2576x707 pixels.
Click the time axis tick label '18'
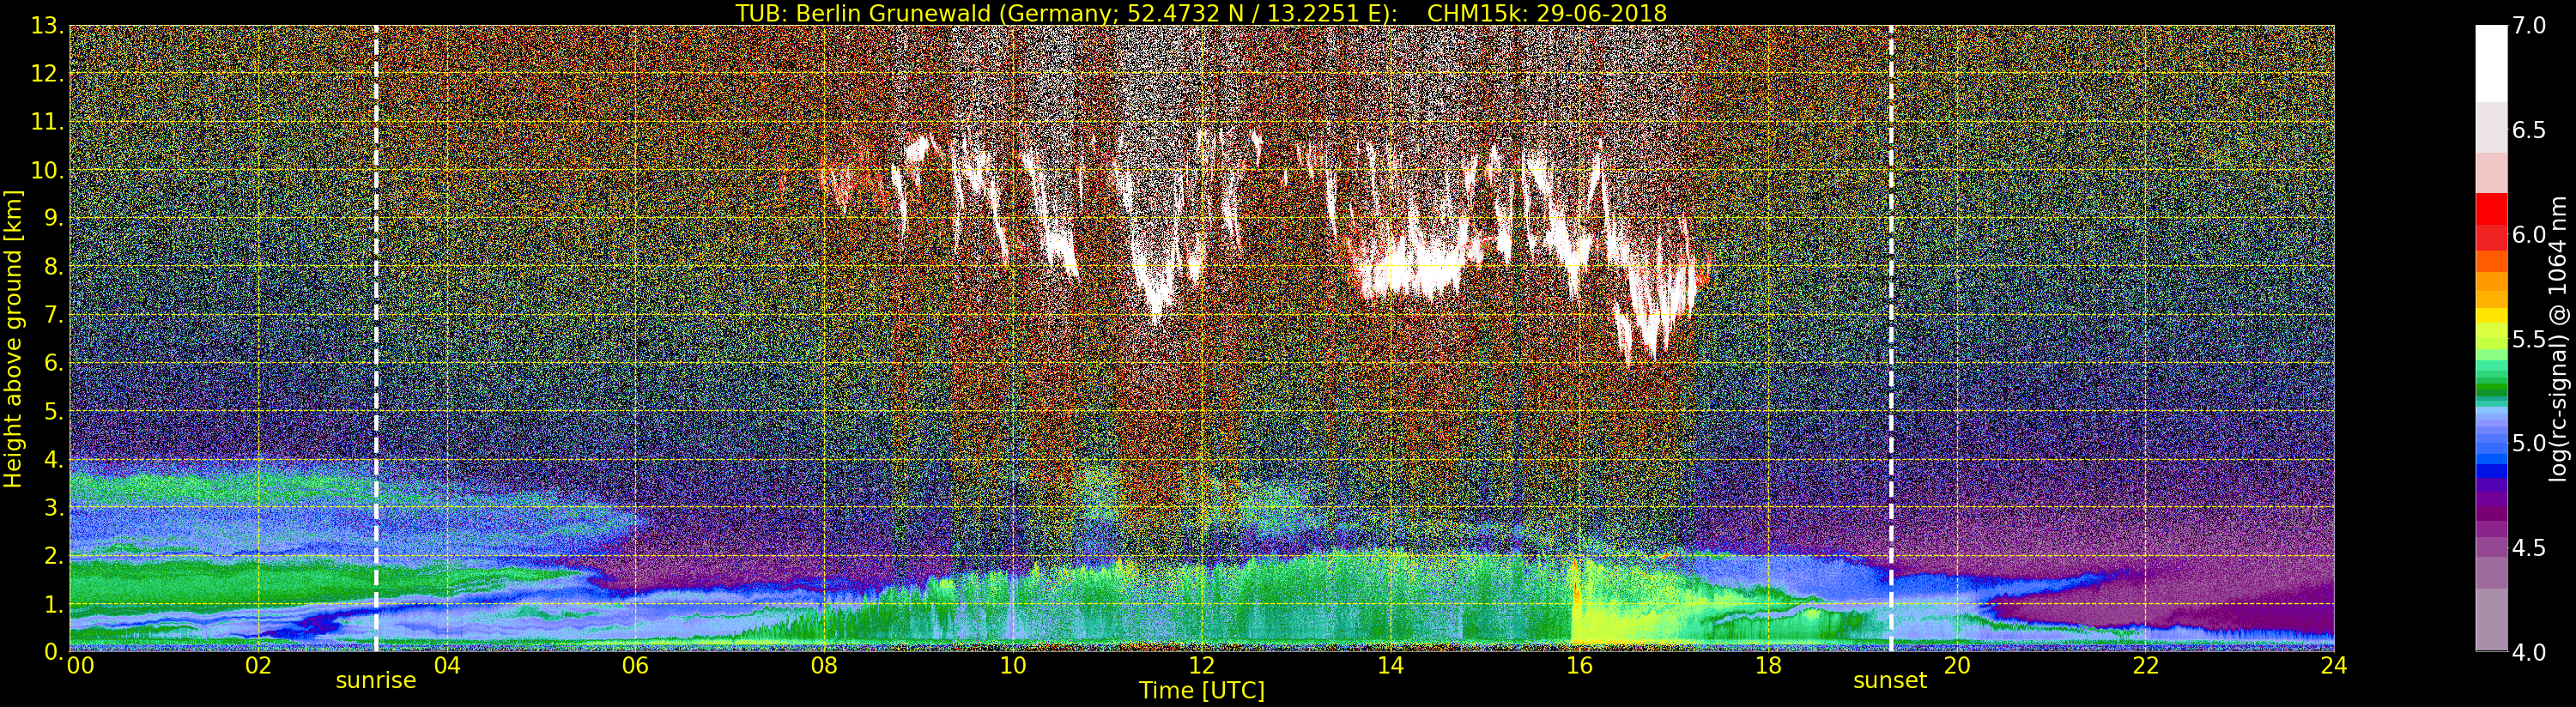[1768, 665]
